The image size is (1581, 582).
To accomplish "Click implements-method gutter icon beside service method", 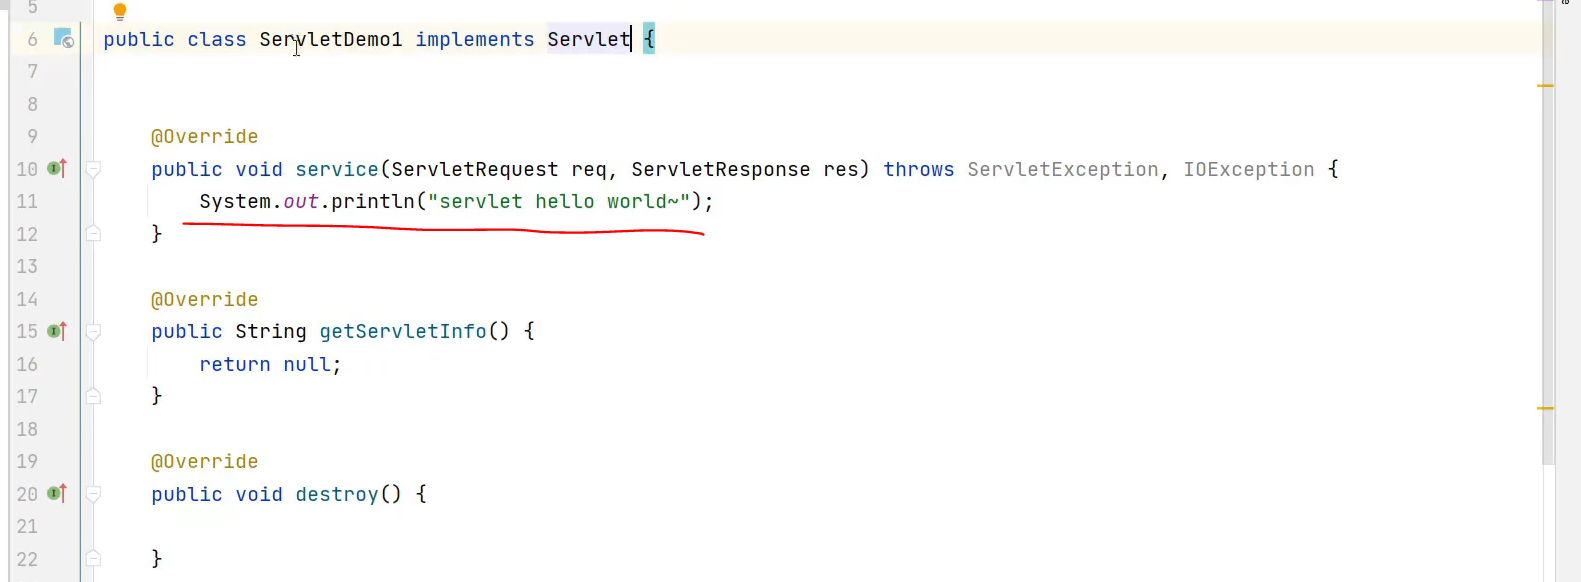I will tap(57, 168).
